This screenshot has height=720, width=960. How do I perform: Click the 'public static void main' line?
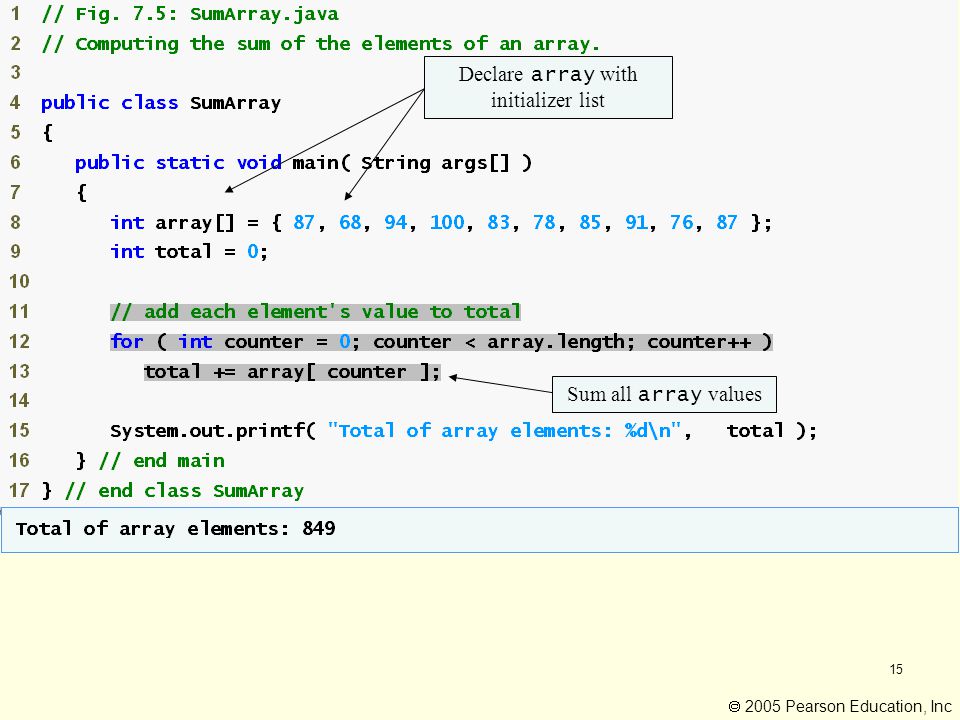tap(303, 163)
